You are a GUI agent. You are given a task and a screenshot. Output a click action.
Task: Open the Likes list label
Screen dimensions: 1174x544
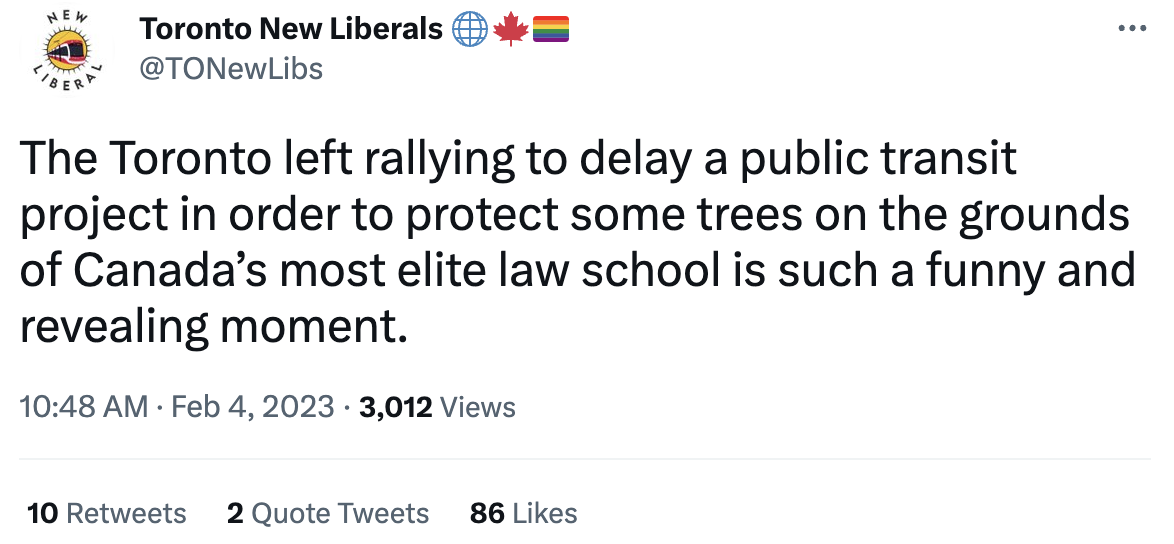tap(545, 513)
